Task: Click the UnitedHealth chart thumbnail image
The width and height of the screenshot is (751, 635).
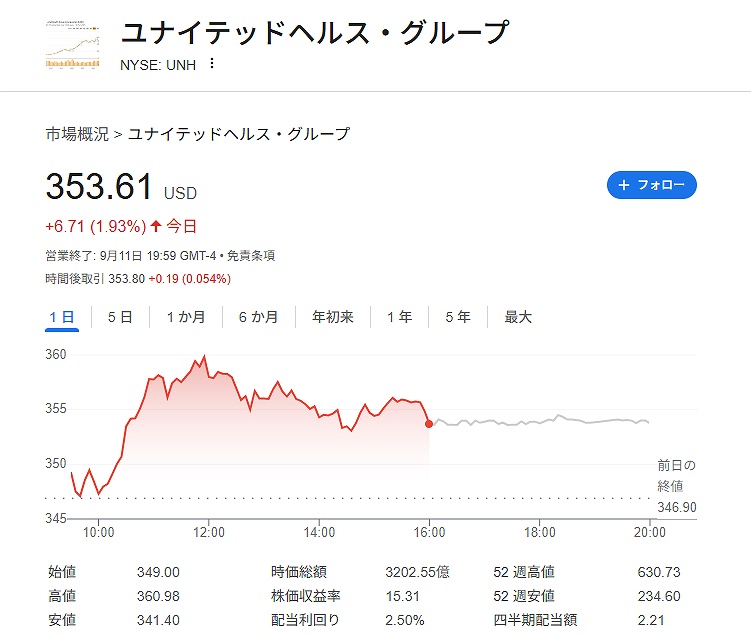Action: (73, 46)
